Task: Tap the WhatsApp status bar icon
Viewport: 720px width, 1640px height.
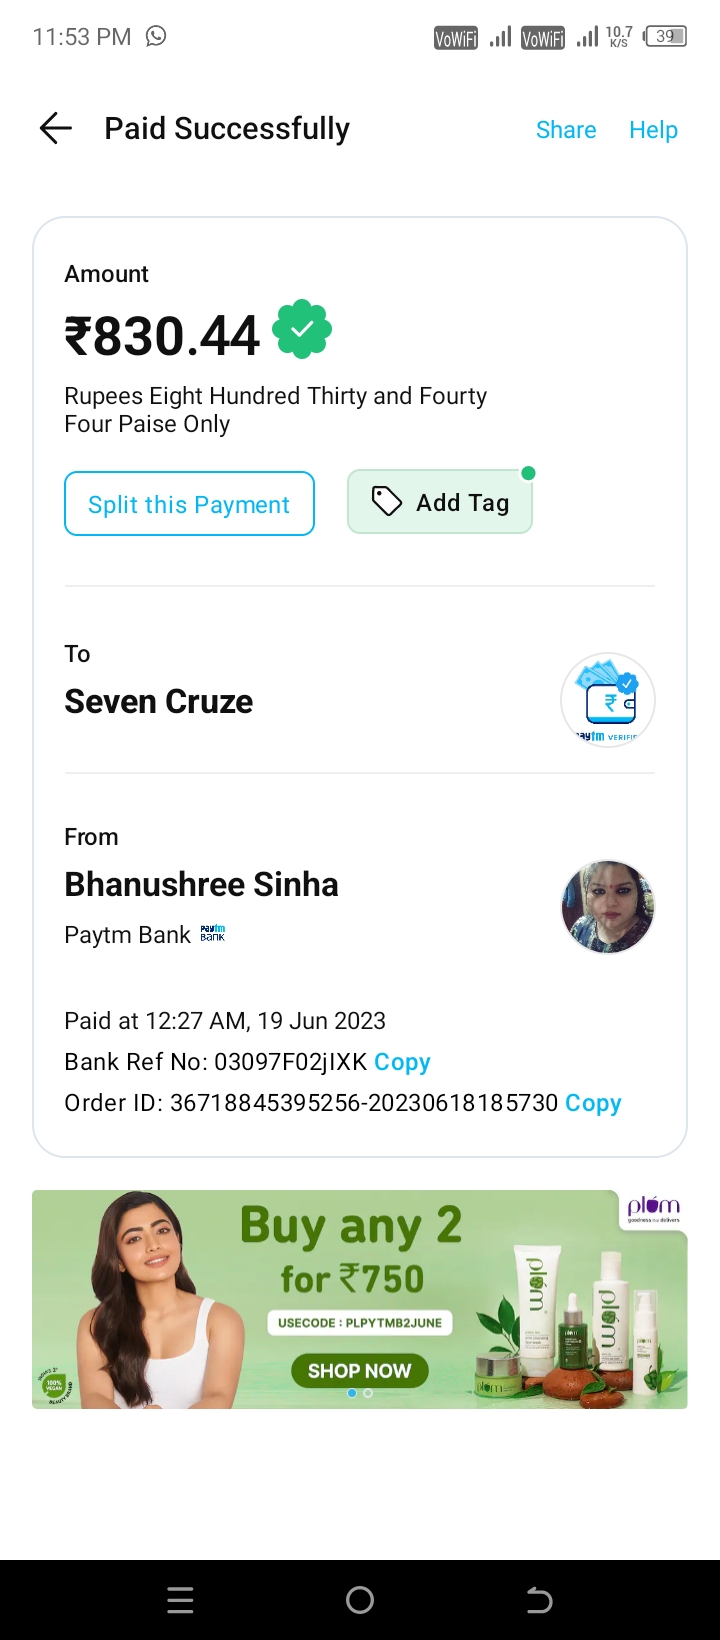Action: coord(156,36)
